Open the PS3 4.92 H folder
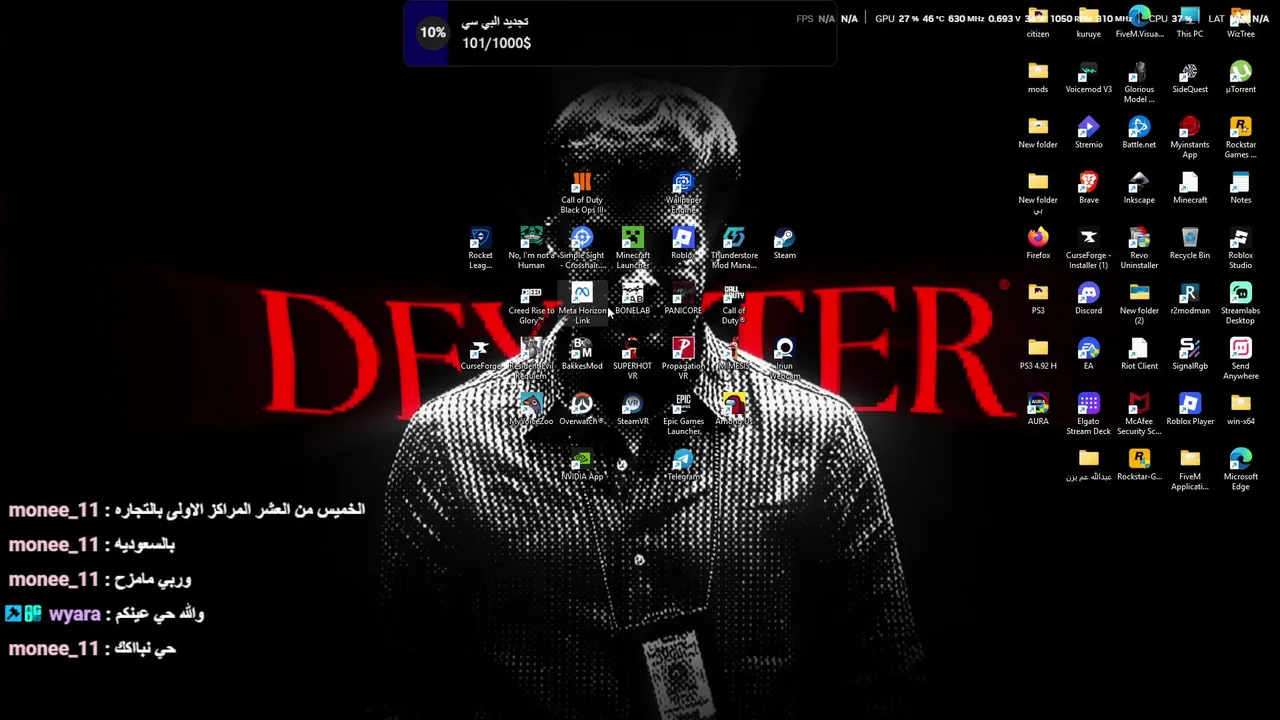 (x=1038, y=354)
